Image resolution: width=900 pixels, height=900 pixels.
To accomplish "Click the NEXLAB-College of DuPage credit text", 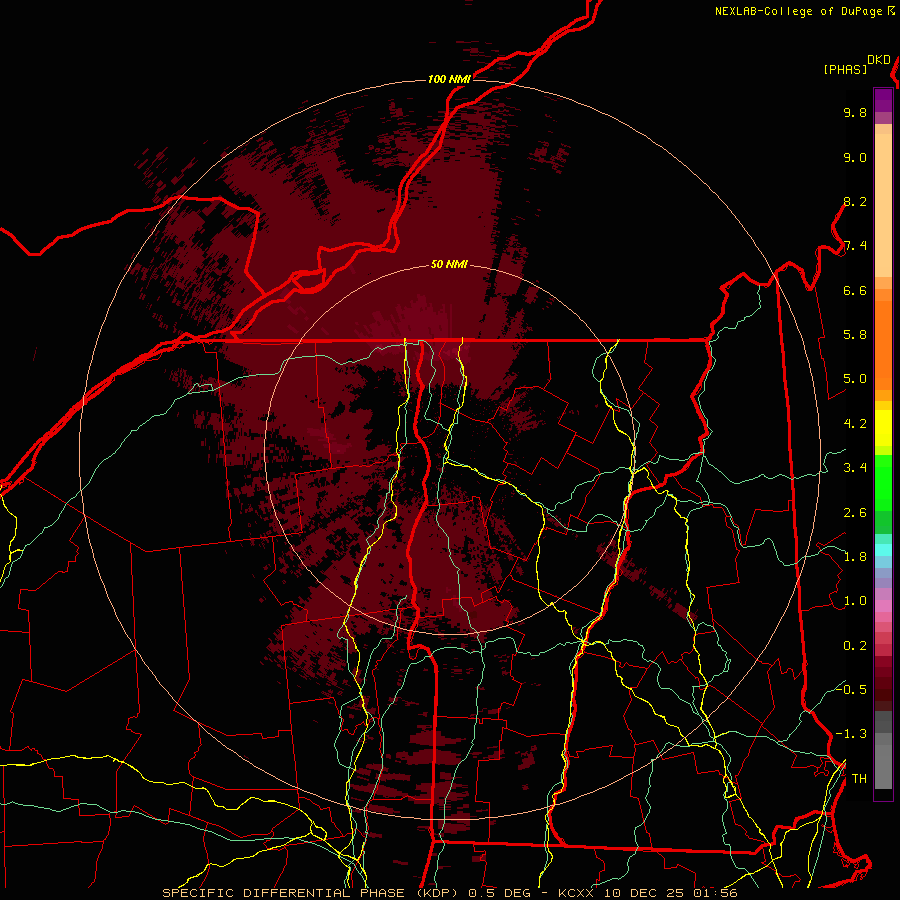I will [799, 11].
